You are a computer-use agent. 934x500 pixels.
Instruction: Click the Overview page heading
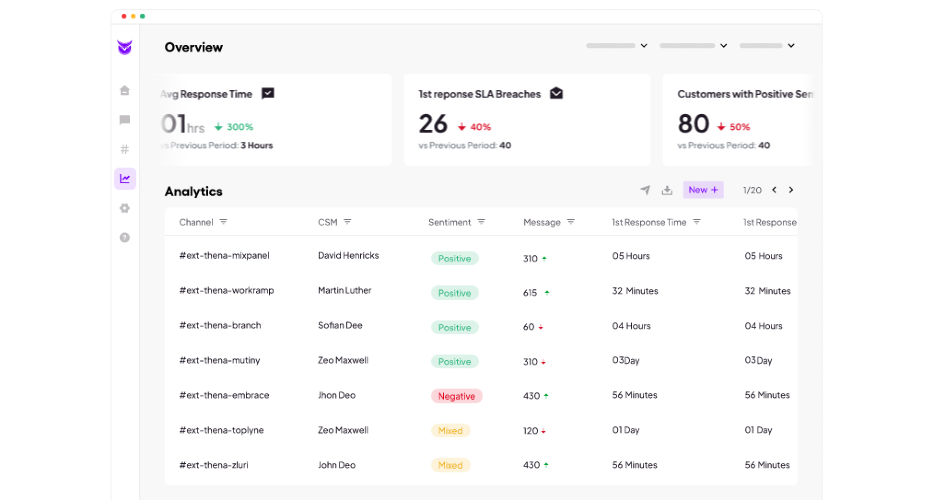194,47
